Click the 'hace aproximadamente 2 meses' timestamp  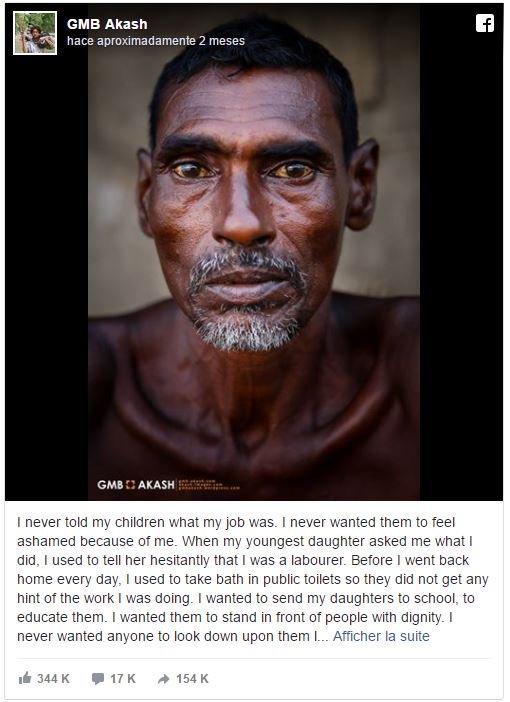point(156,41)
